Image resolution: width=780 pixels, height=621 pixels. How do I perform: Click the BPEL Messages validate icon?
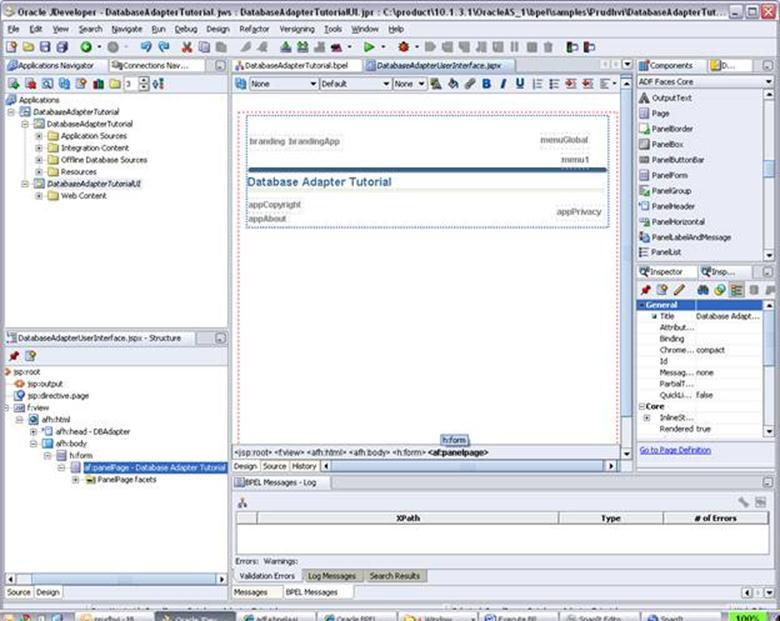pos(242,503)
